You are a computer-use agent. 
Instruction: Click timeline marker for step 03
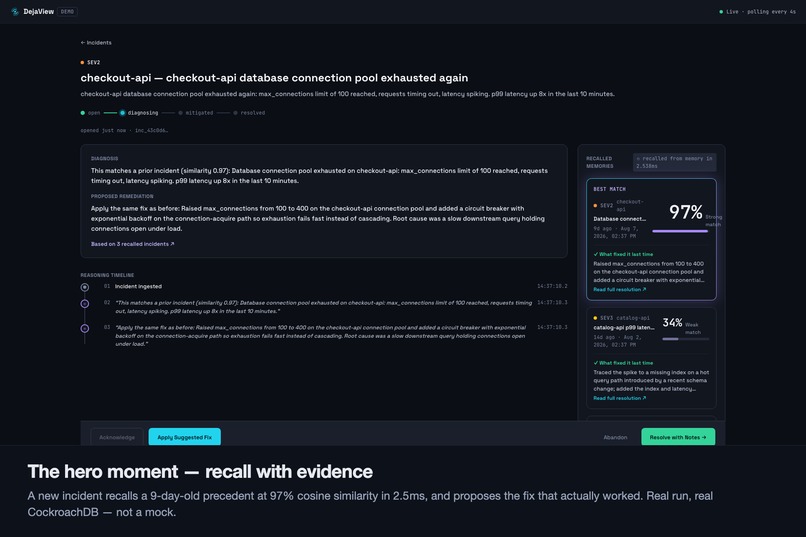85,328
